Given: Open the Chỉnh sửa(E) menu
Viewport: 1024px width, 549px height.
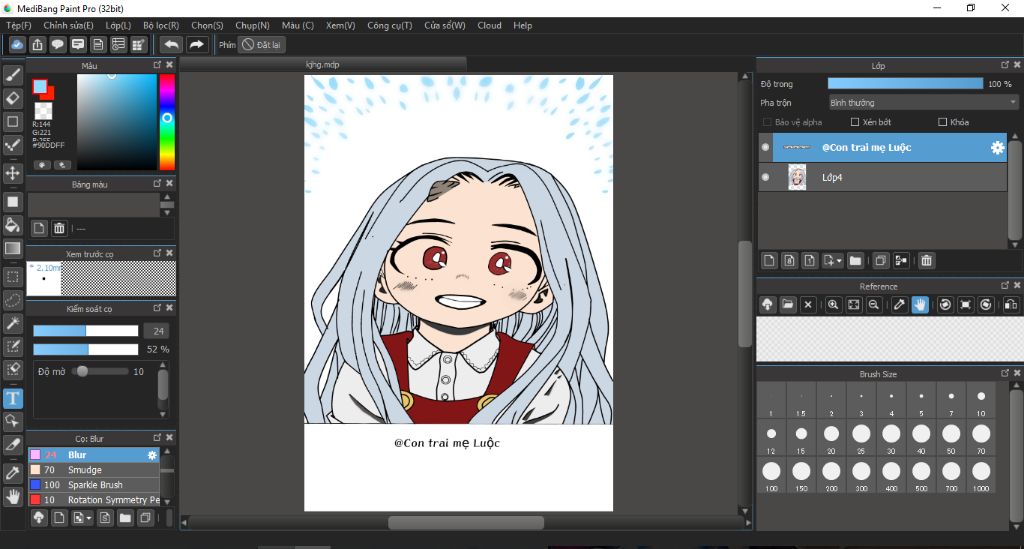Looking at the screenshot, I should point(69,25).
